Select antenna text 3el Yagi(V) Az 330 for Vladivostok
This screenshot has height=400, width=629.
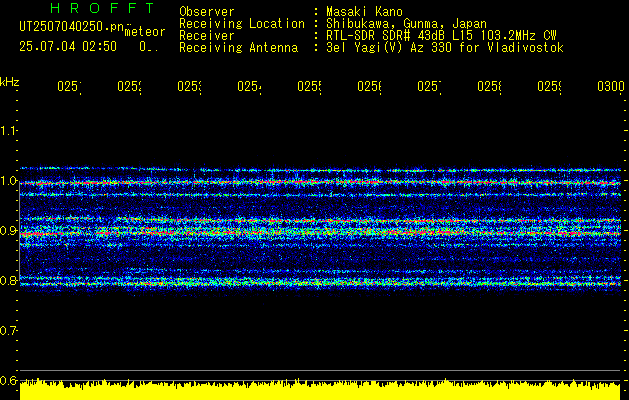445,48
